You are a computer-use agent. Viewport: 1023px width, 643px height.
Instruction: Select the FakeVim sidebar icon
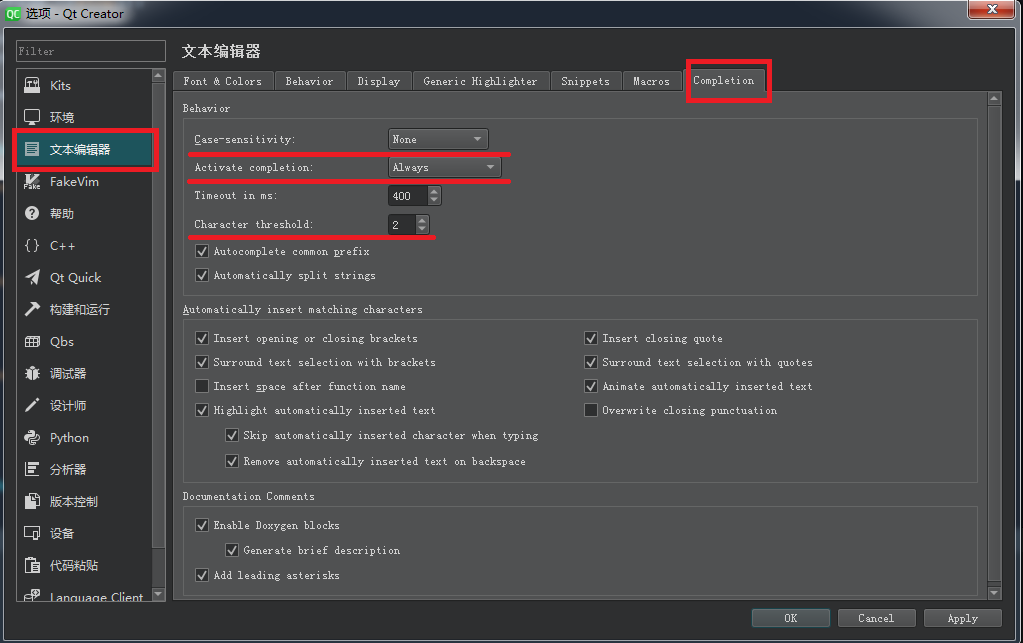coord(32,181)
